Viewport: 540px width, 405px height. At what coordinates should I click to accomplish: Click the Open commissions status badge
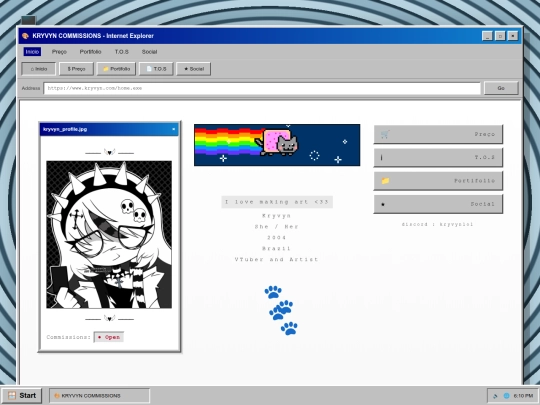point(109,337)
